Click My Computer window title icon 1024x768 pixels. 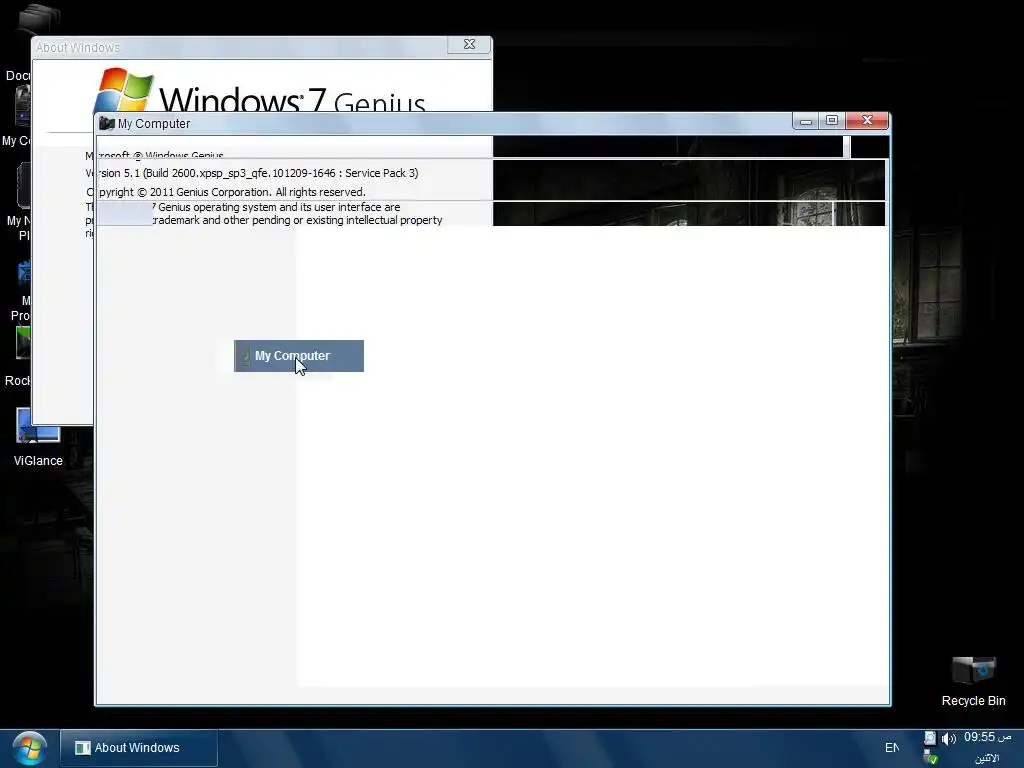(x=107, y=123)
